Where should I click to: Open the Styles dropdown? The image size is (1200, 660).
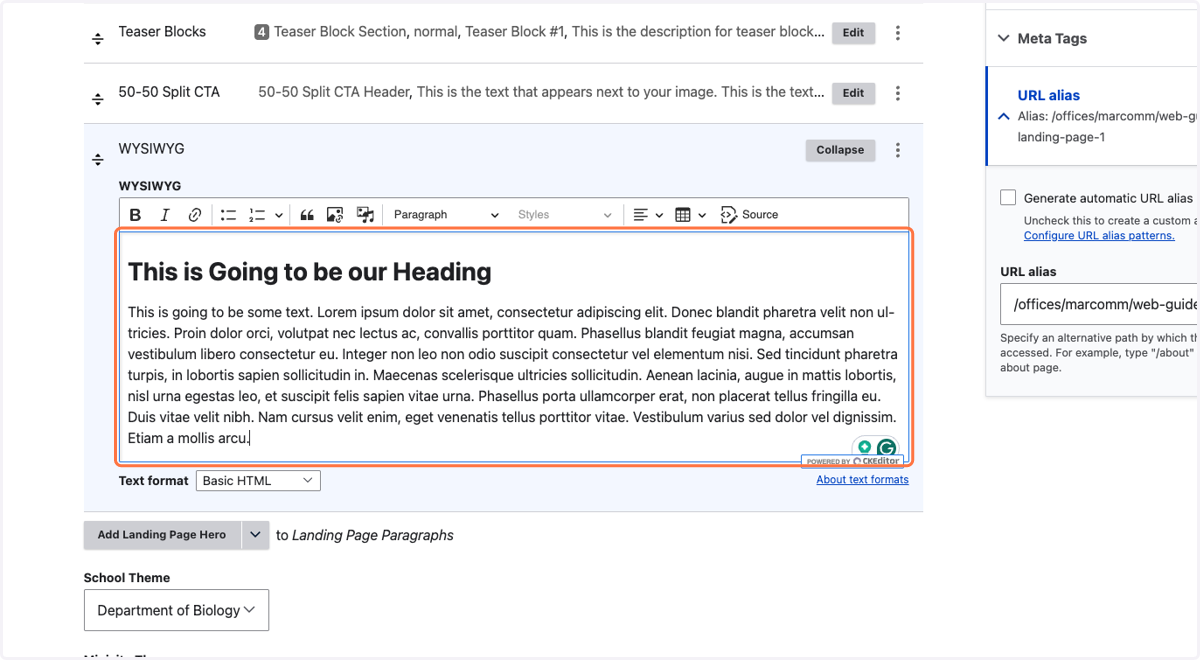point(564,215)
